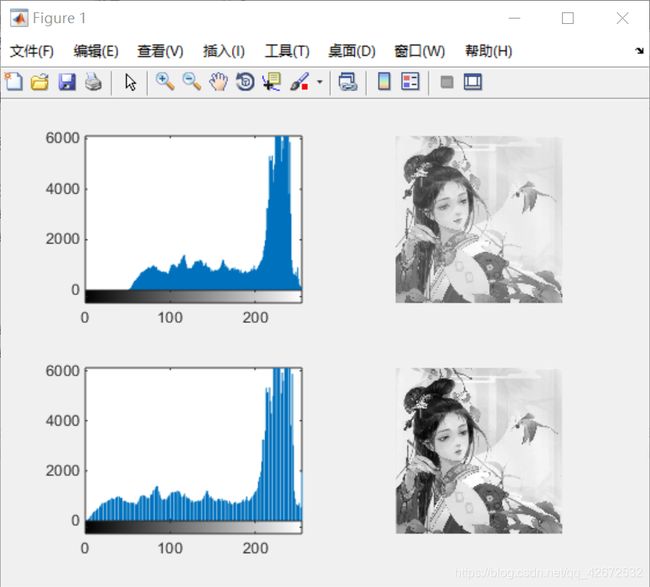Insert a colorbar using the toolbar icon
650x587 pixels.
(384, 82)
